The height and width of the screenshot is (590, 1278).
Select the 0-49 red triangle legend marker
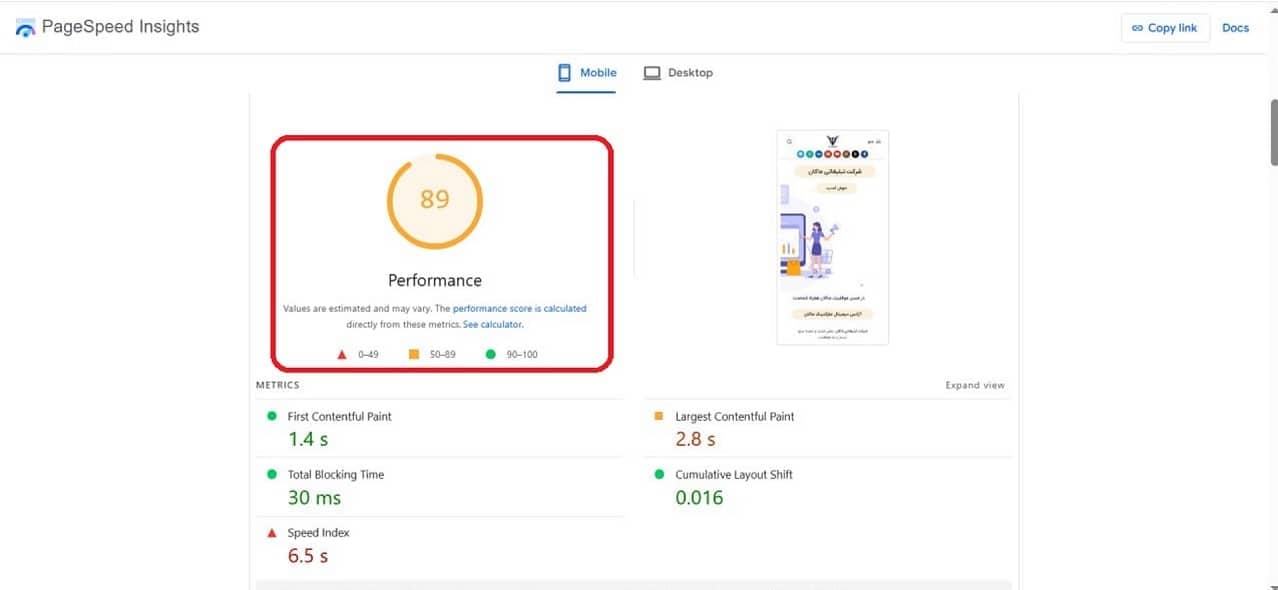pos(340,354)
